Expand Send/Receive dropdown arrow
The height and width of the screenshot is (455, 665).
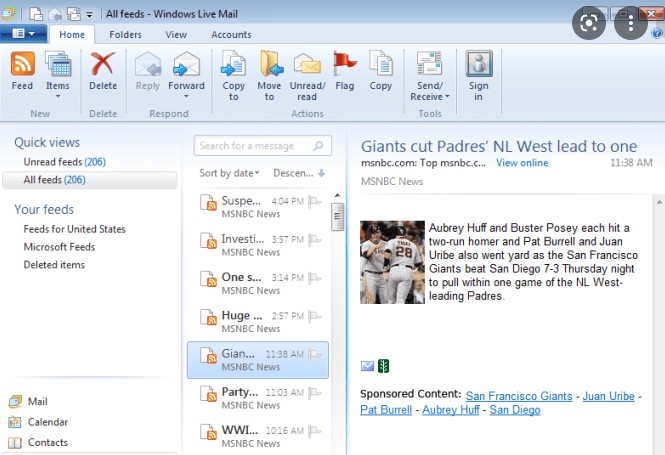447,97
